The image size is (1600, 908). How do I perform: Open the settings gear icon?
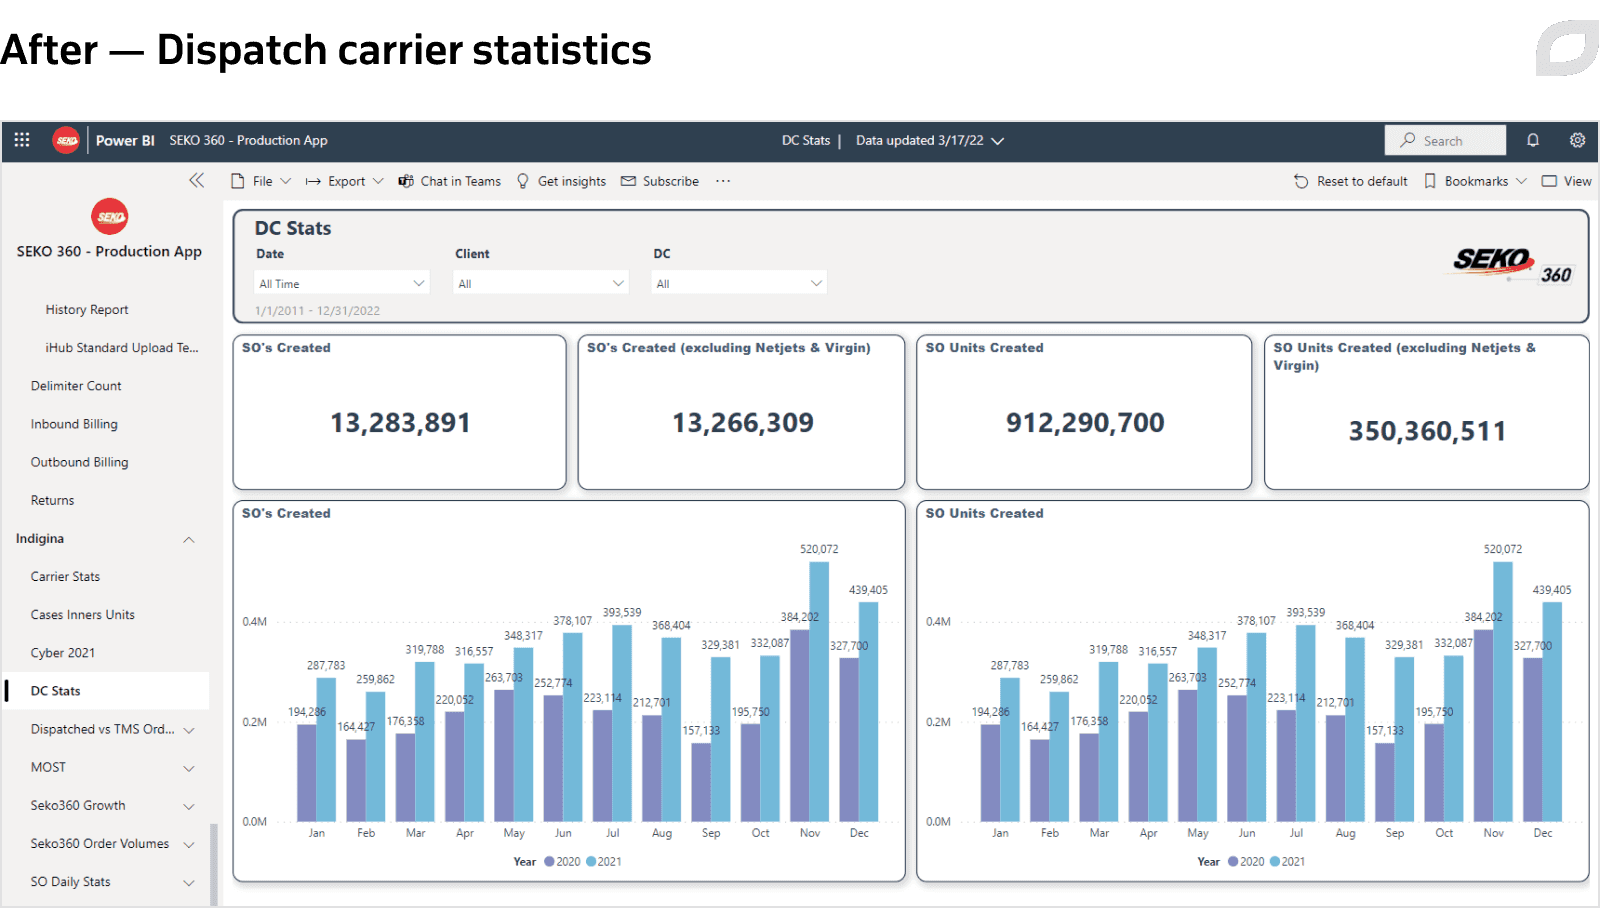(1577, 140)
